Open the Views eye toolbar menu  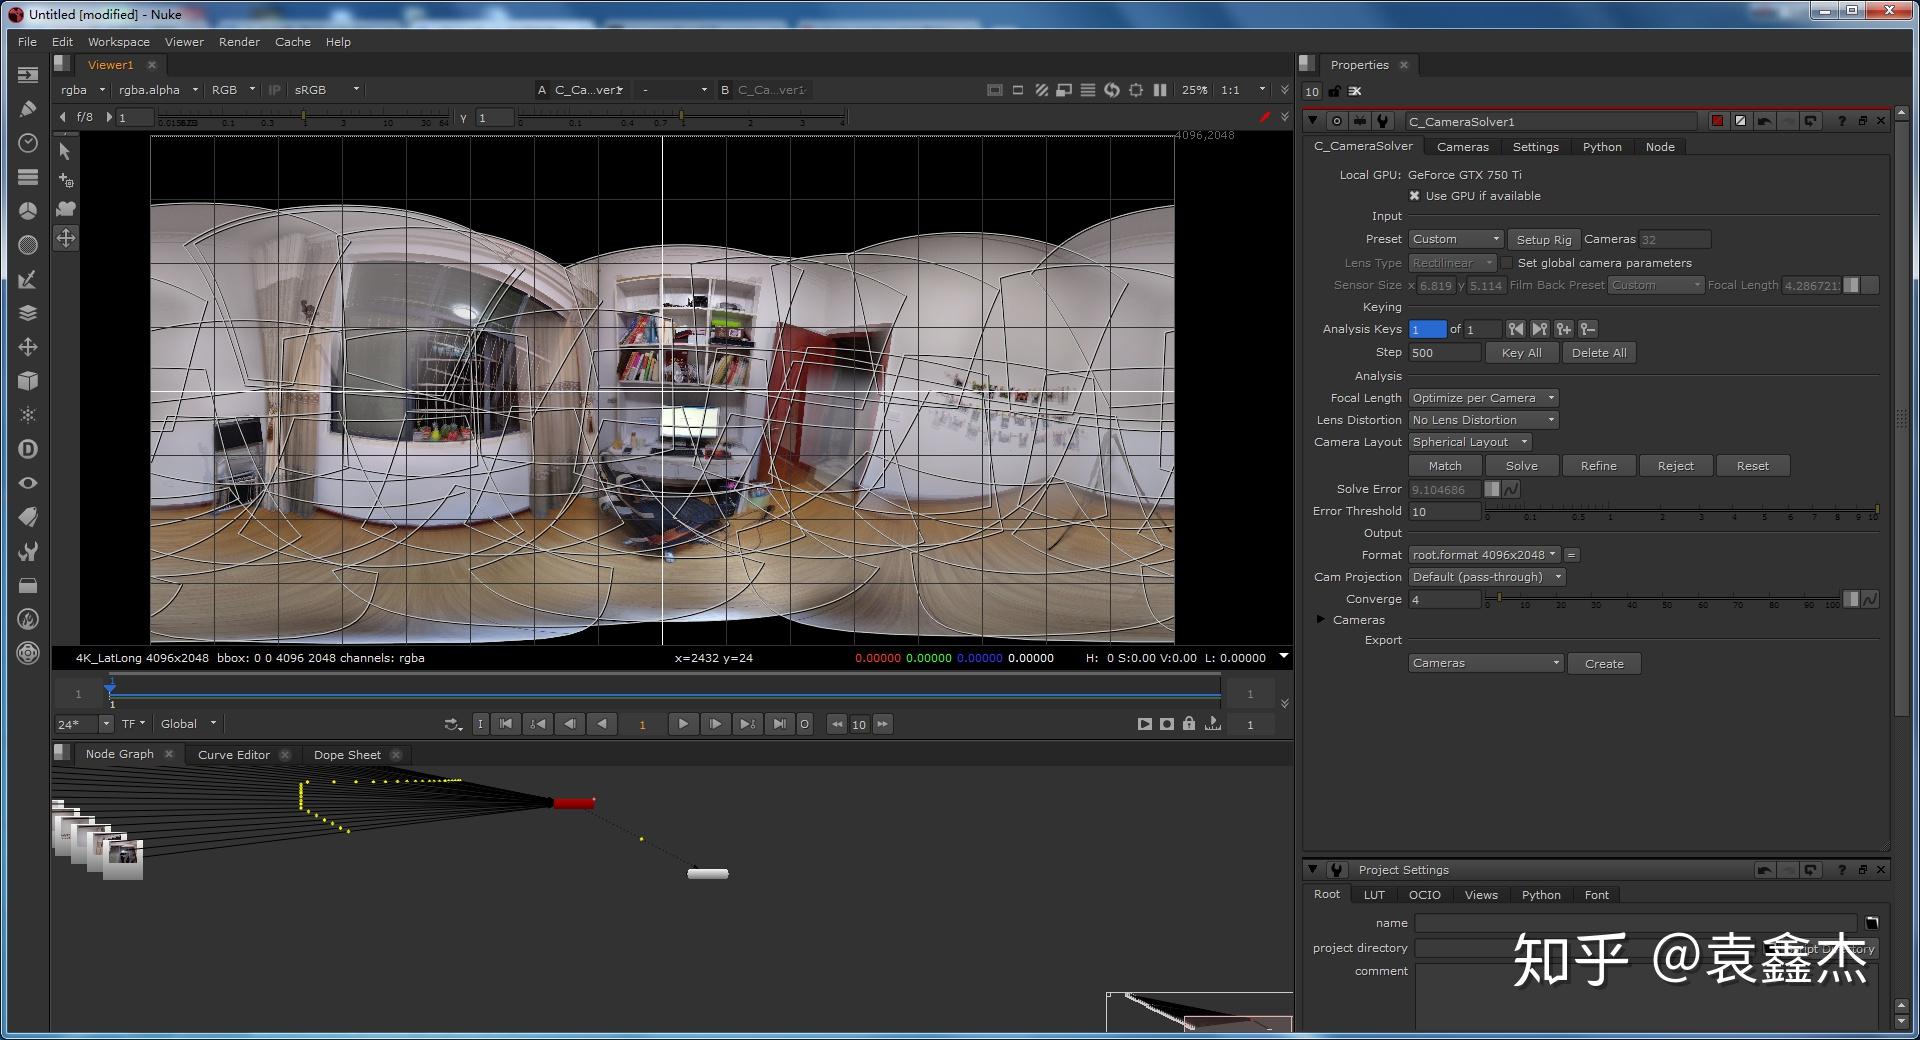[x=28, y=483]
